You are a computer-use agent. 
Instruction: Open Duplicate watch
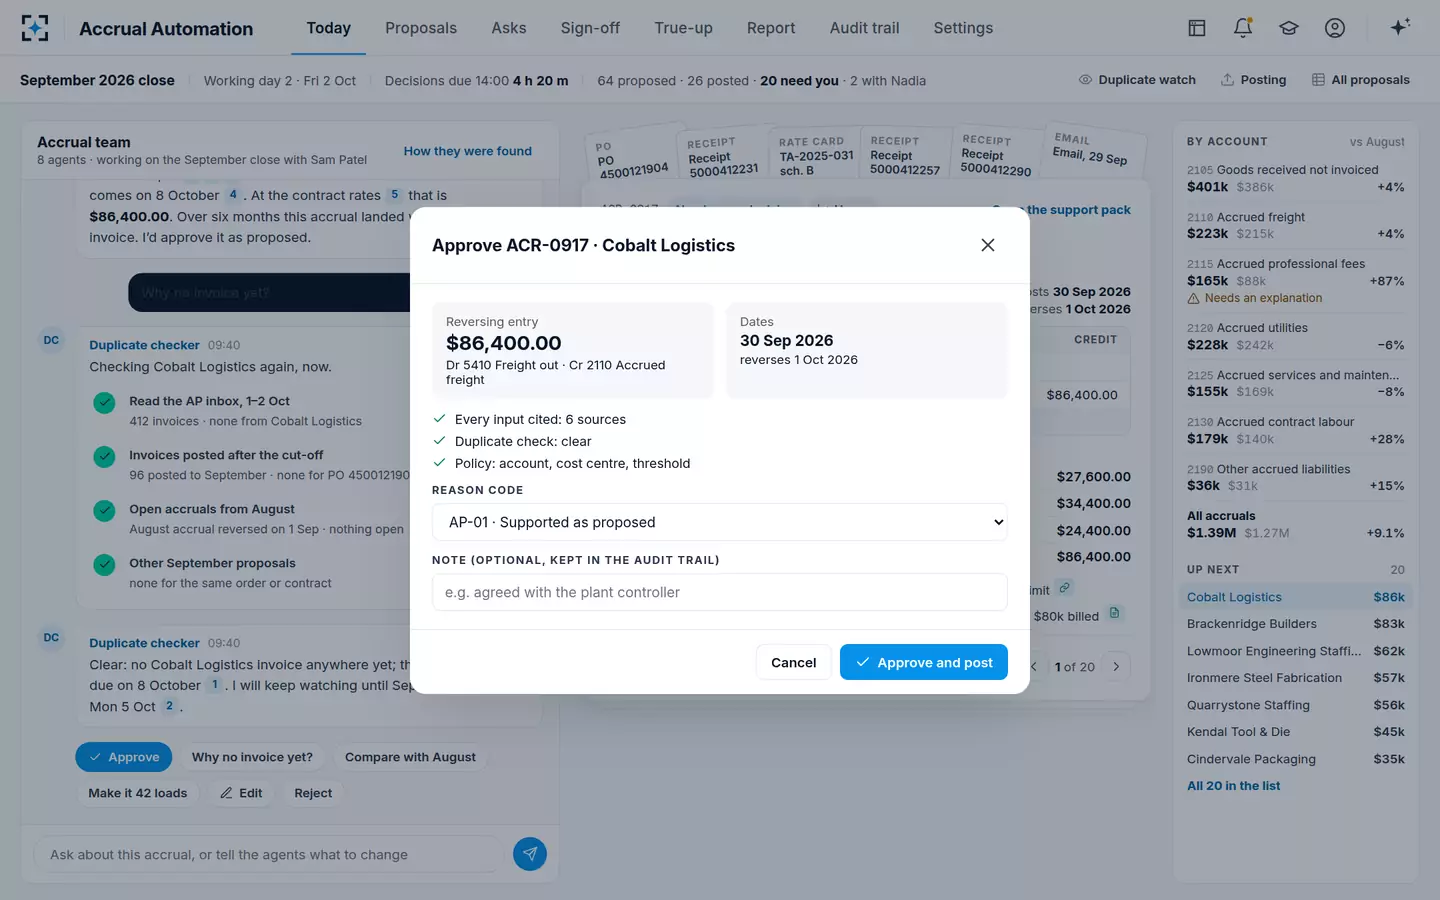1137,80
